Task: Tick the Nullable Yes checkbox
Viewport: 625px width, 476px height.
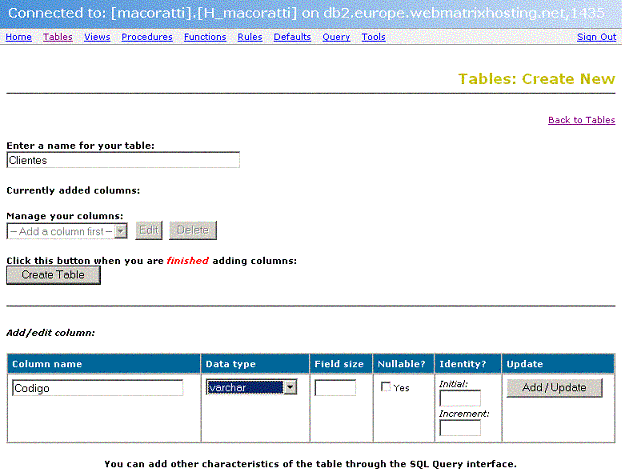Action: pos(385,387)
